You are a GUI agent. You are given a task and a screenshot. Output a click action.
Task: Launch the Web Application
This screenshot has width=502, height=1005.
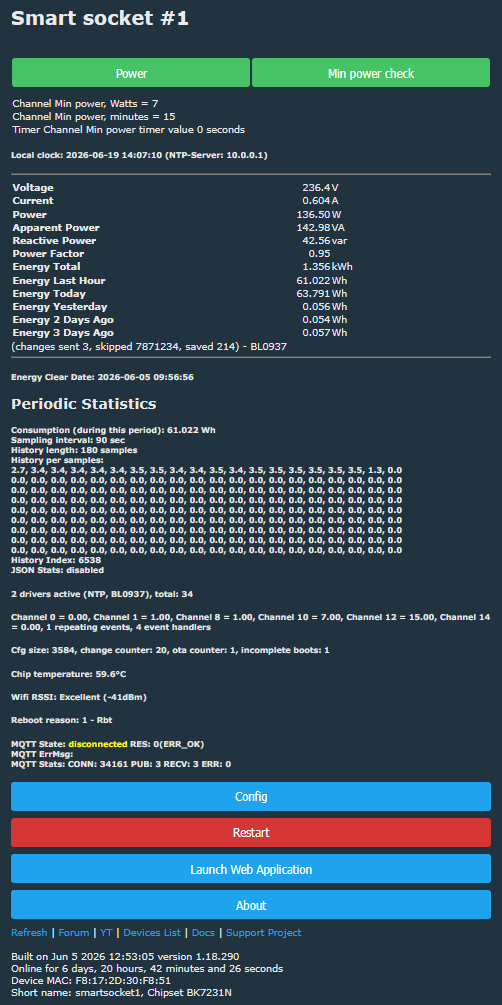251,869
